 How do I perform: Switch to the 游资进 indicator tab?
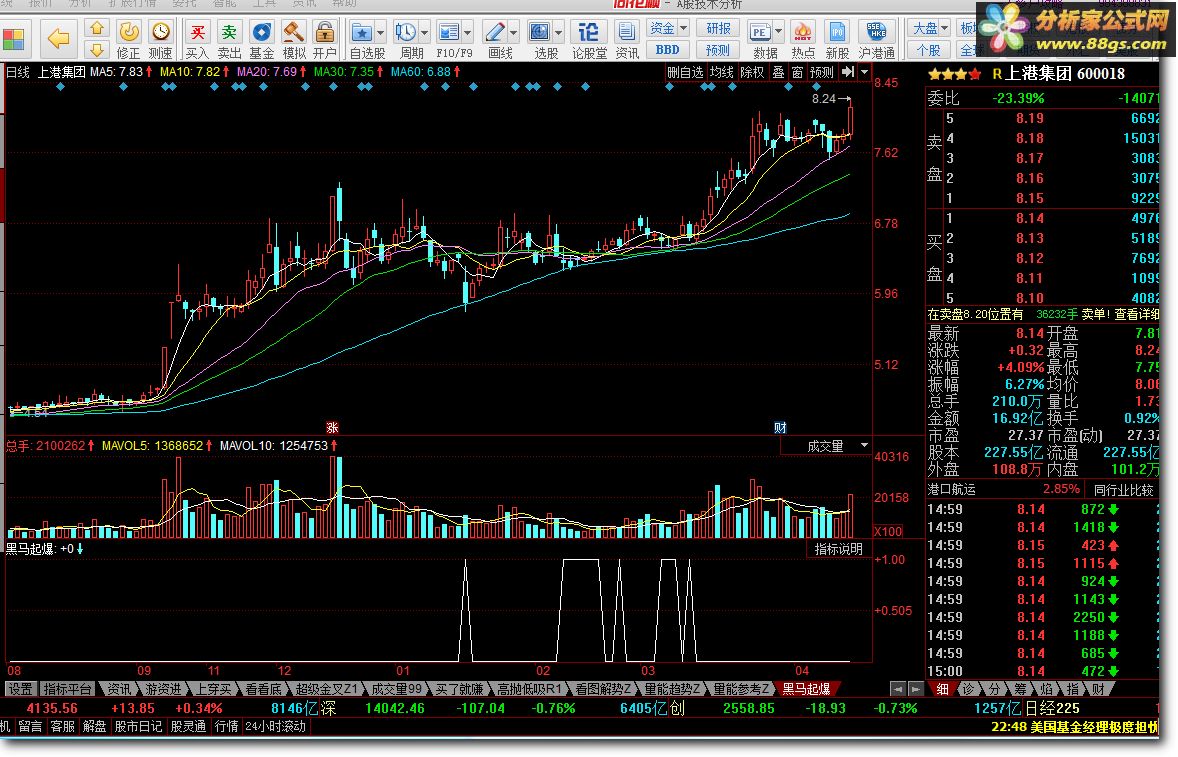pos(163,689)
